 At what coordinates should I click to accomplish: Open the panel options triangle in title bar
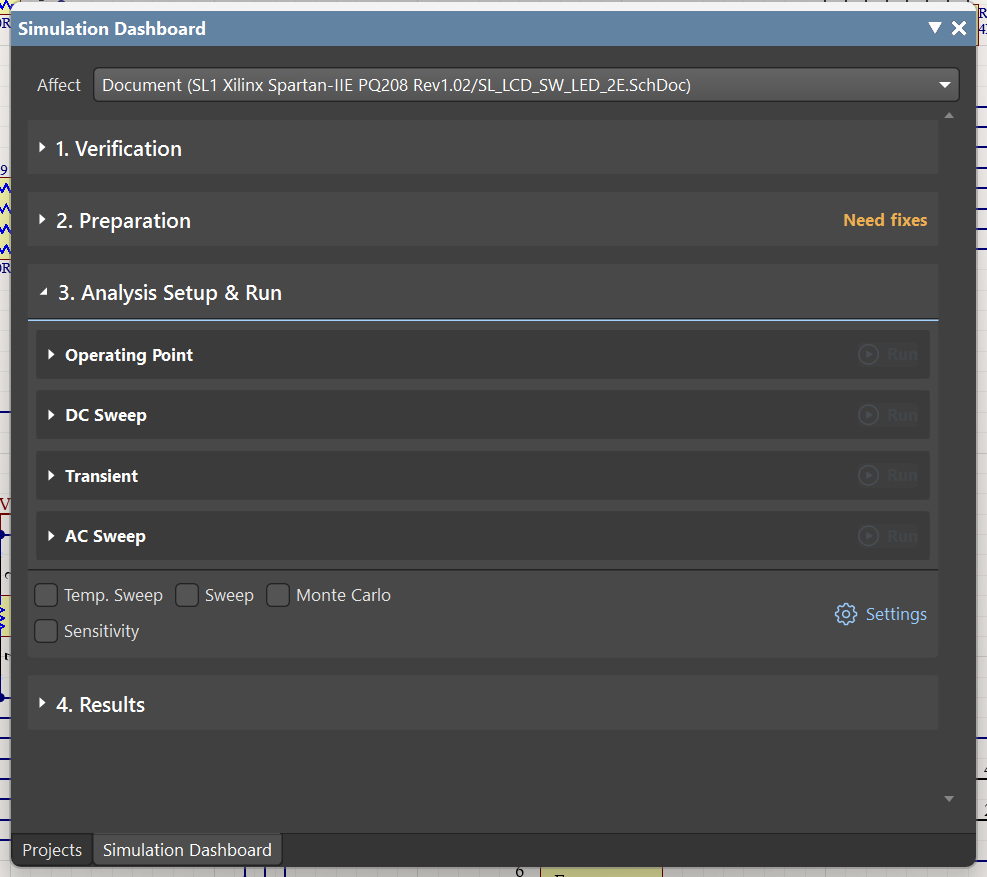click(x=935, y=28)
